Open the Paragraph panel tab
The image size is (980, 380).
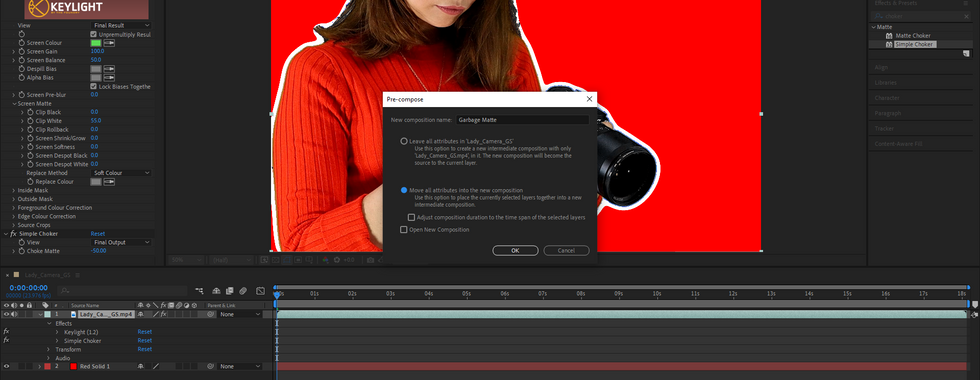pos(888,113)
